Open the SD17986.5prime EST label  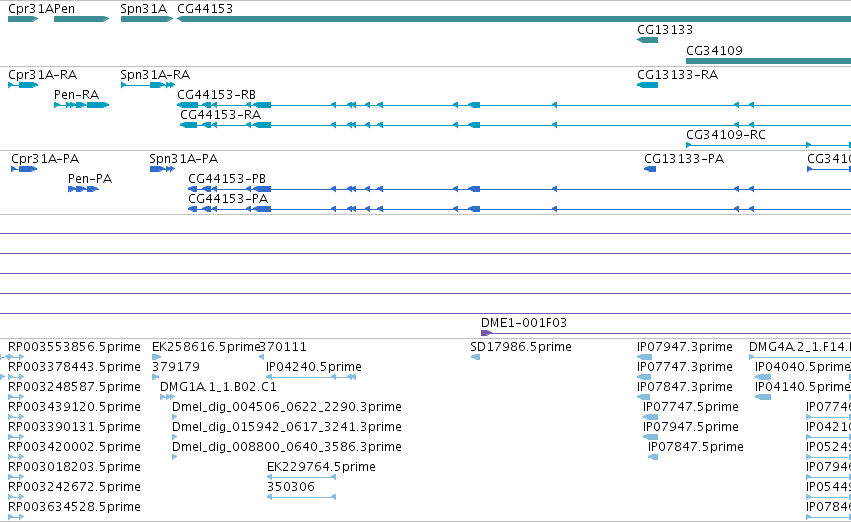[x=521, y=347]
